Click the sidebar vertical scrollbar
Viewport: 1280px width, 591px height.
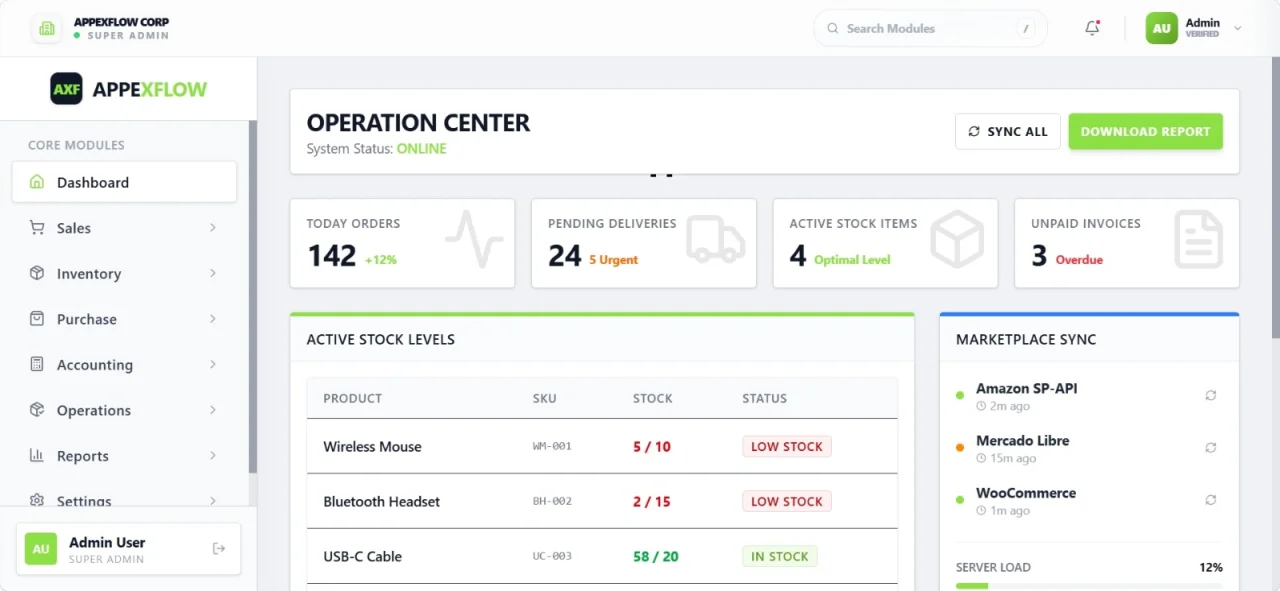click(253, 296)
